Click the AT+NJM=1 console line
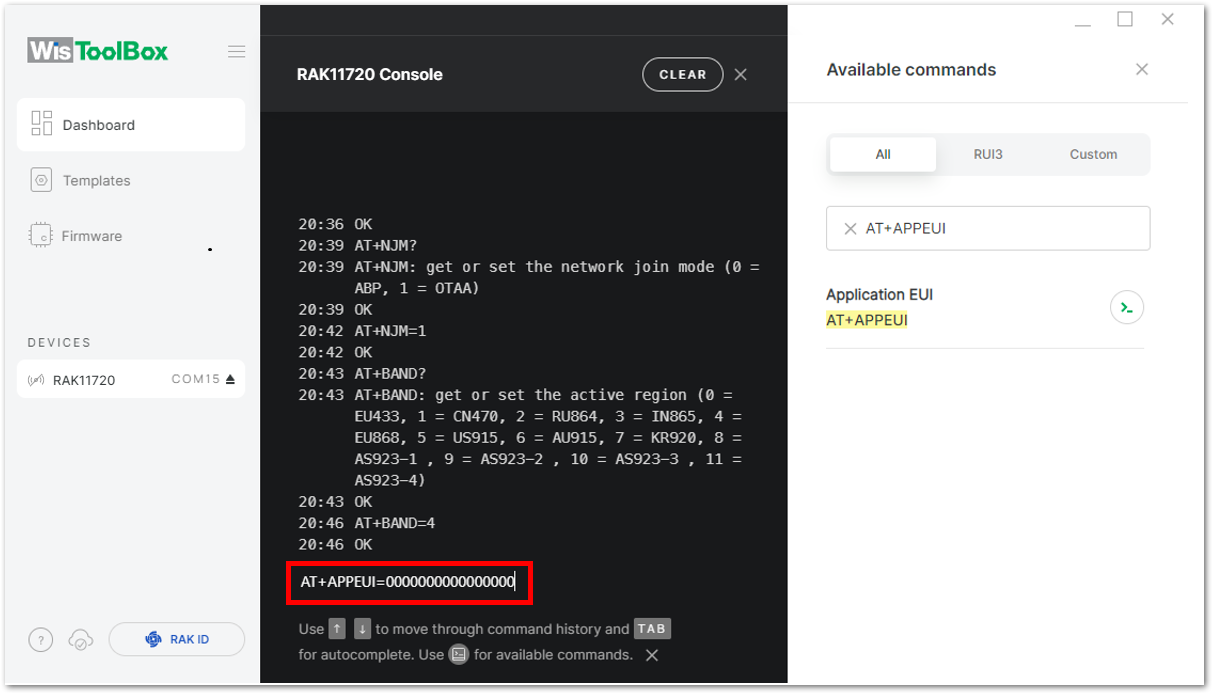The image size is (1213, 694). point(391,331)
